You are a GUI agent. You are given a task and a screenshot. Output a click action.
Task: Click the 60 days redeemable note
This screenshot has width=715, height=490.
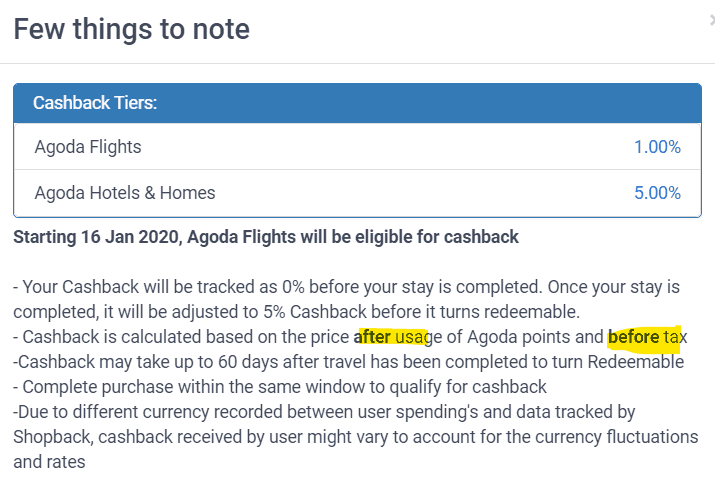point(348,362)
